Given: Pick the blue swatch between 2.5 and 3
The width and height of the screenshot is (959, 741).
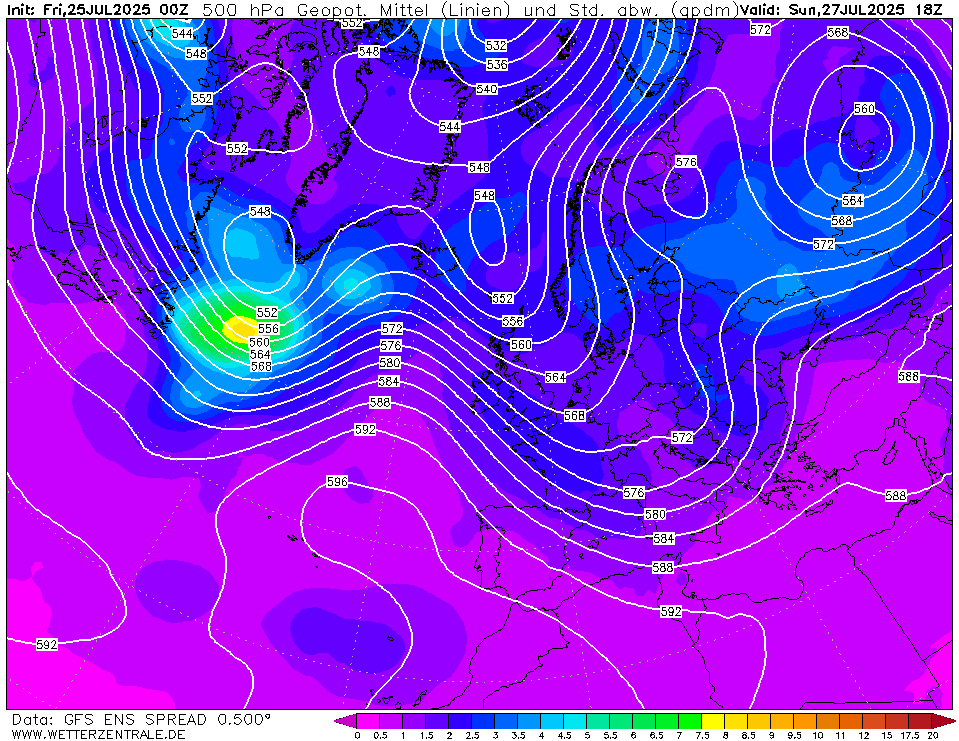Looking at the screenshot, I should [x=483, y=721].
